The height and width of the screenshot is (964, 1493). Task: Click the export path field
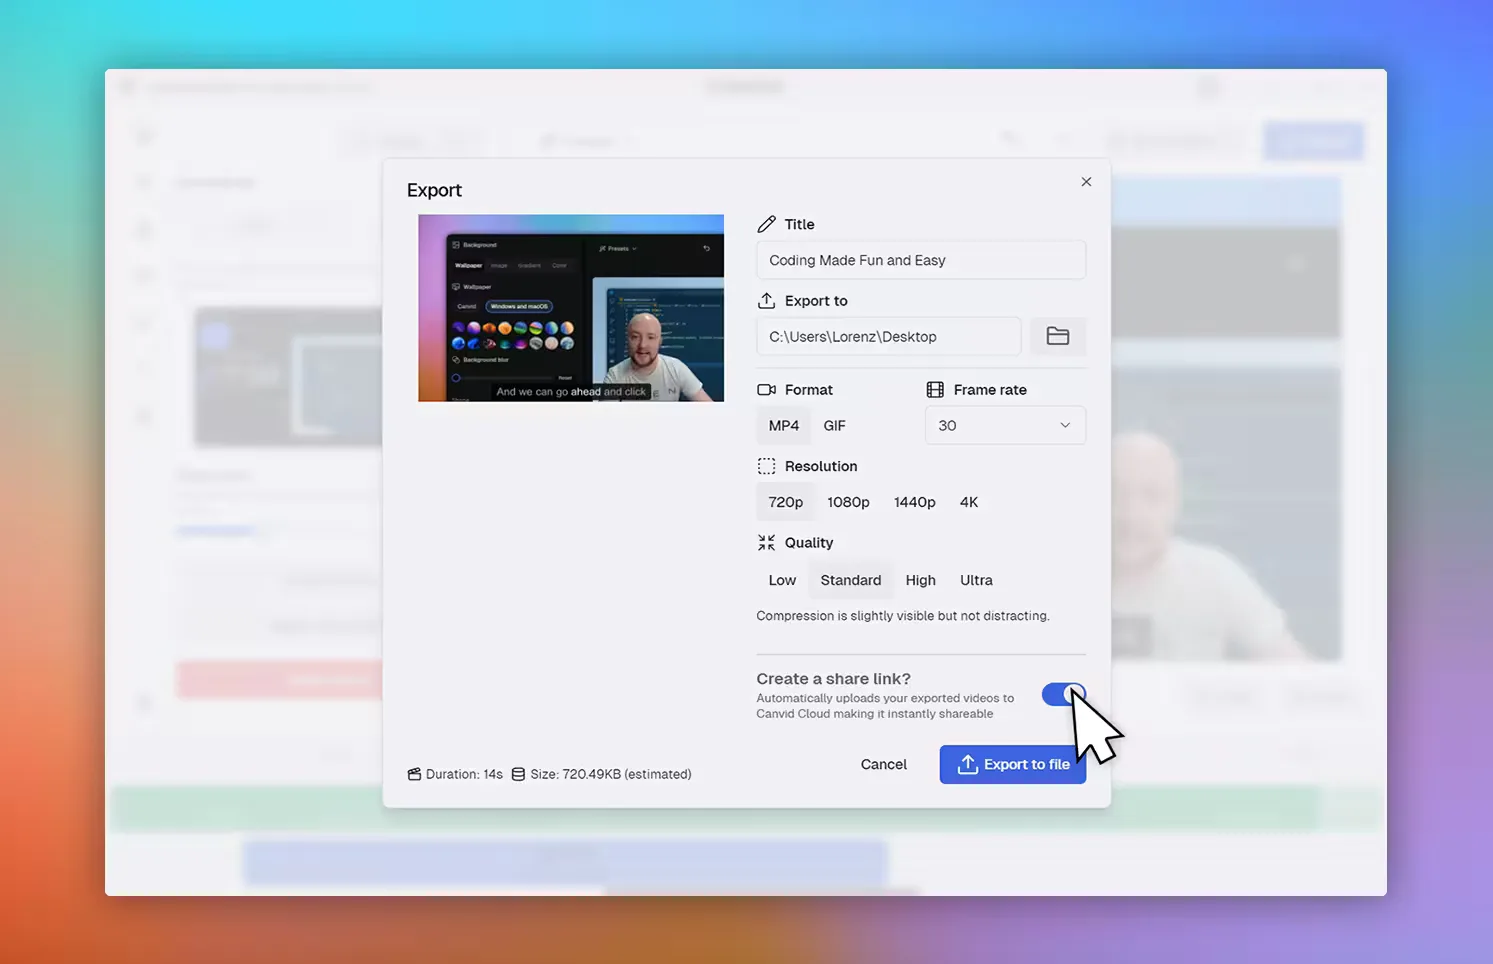pos(888,336)
